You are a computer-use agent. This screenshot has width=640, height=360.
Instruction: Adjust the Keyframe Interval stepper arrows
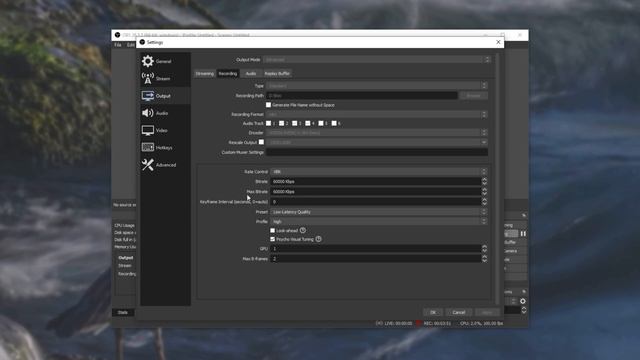(484, 202)
